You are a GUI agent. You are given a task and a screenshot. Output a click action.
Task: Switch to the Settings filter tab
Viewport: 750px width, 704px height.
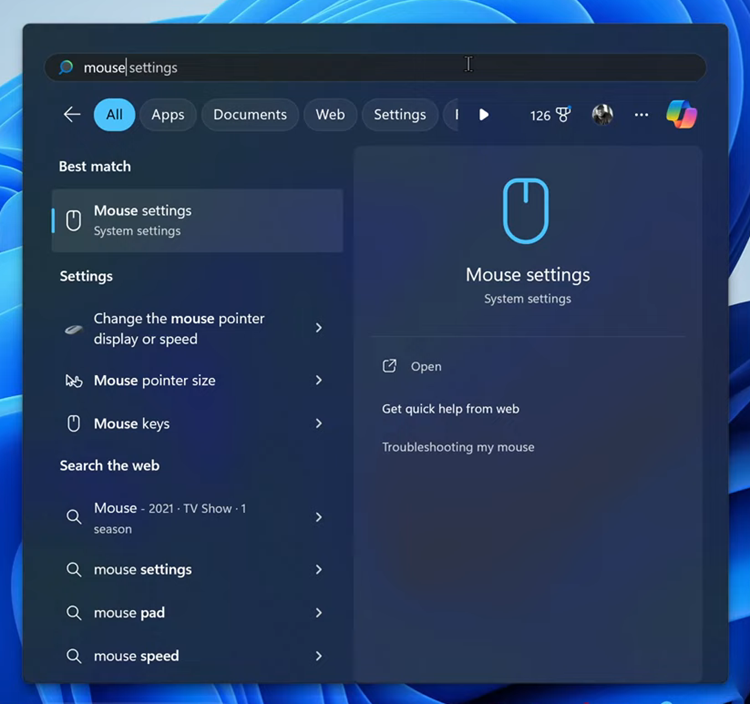pyautogui.click(x=400, y=115)
